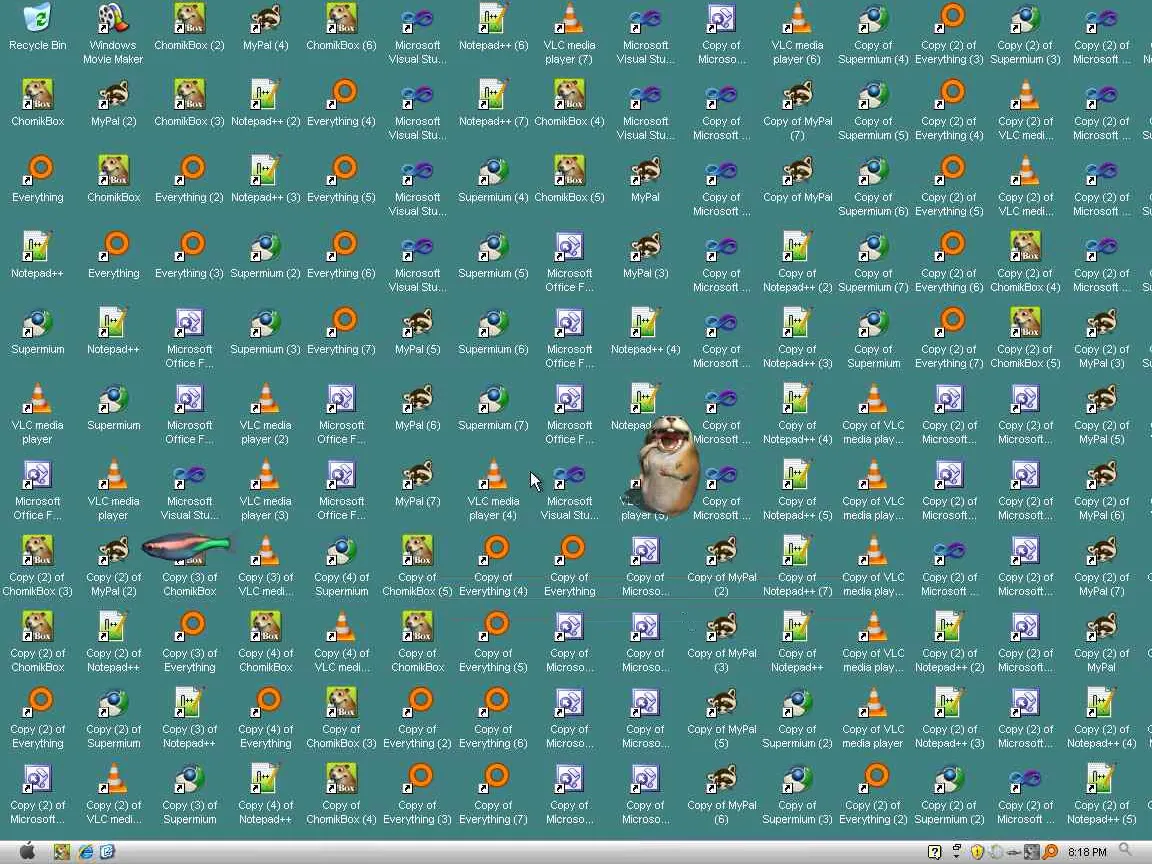Select VLC media player (3) shortcut
Screen dimensions: 1152x864
[x=265, y=490]
